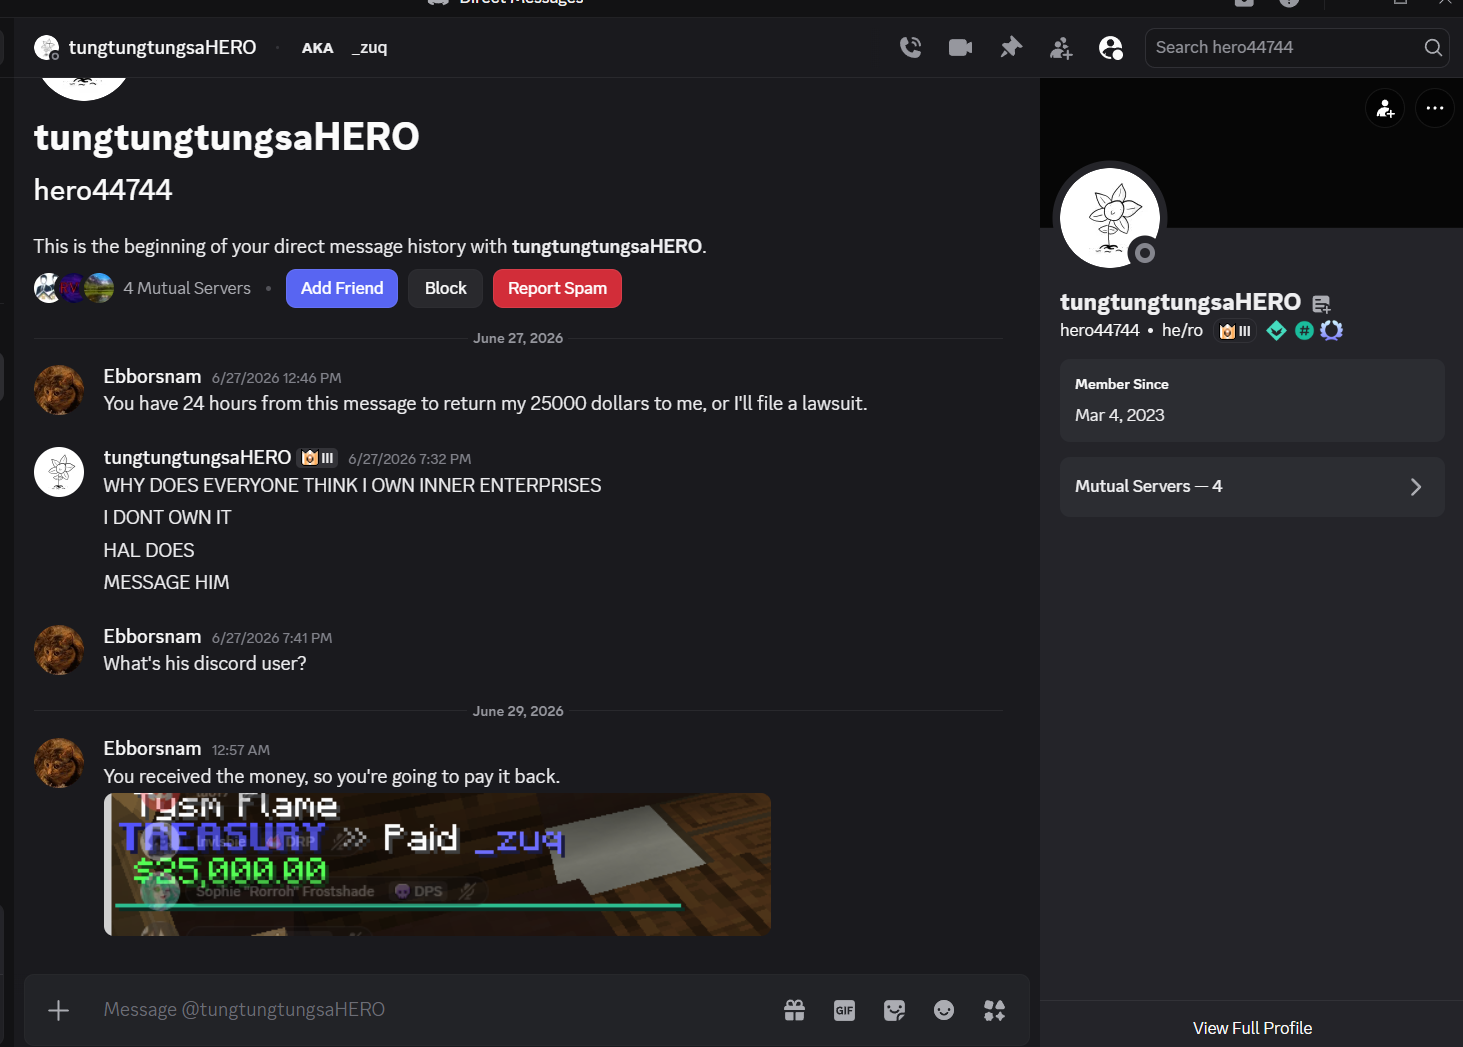The height and width of the screenshot is (1047, 1463).
Task: Click the Block button
Action: tap(445, 288)
